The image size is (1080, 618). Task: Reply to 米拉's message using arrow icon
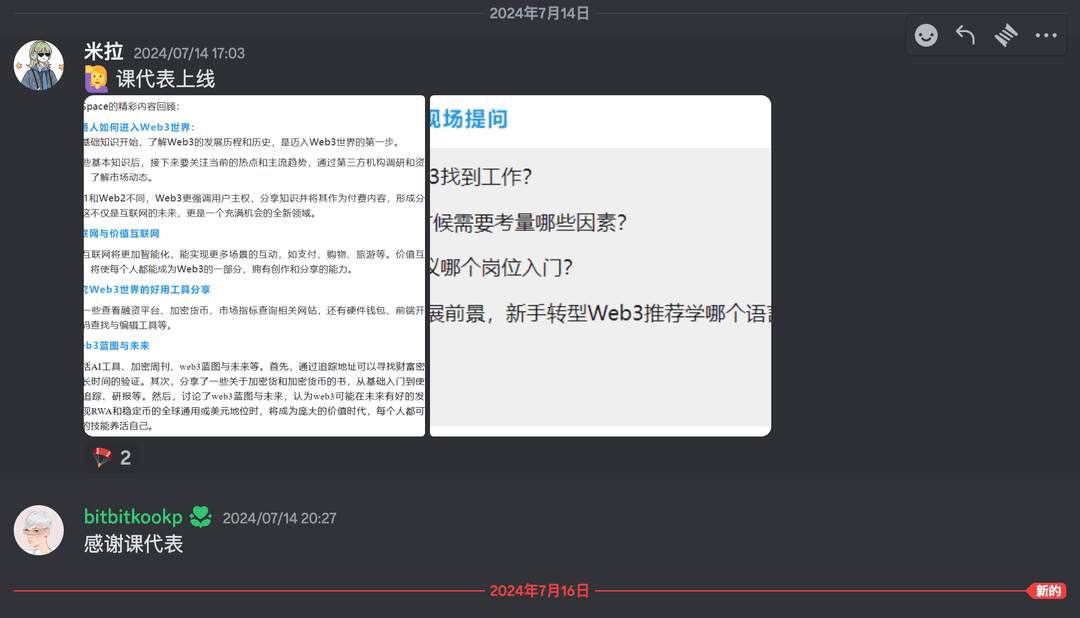pyautogui.click(x=965, y=36)
